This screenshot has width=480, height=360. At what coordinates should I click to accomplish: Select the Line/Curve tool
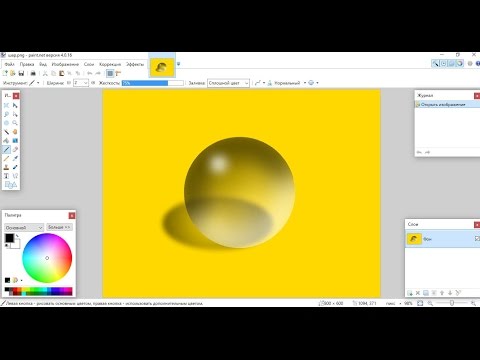tap(15, 176)
